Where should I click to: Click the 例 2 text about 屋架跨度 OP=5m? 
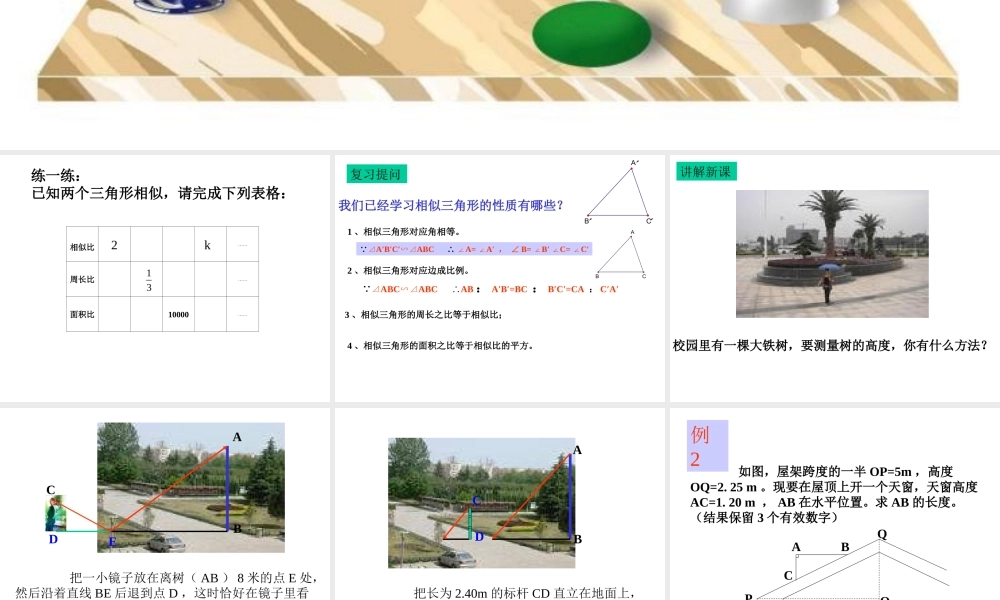click(834, 494)
